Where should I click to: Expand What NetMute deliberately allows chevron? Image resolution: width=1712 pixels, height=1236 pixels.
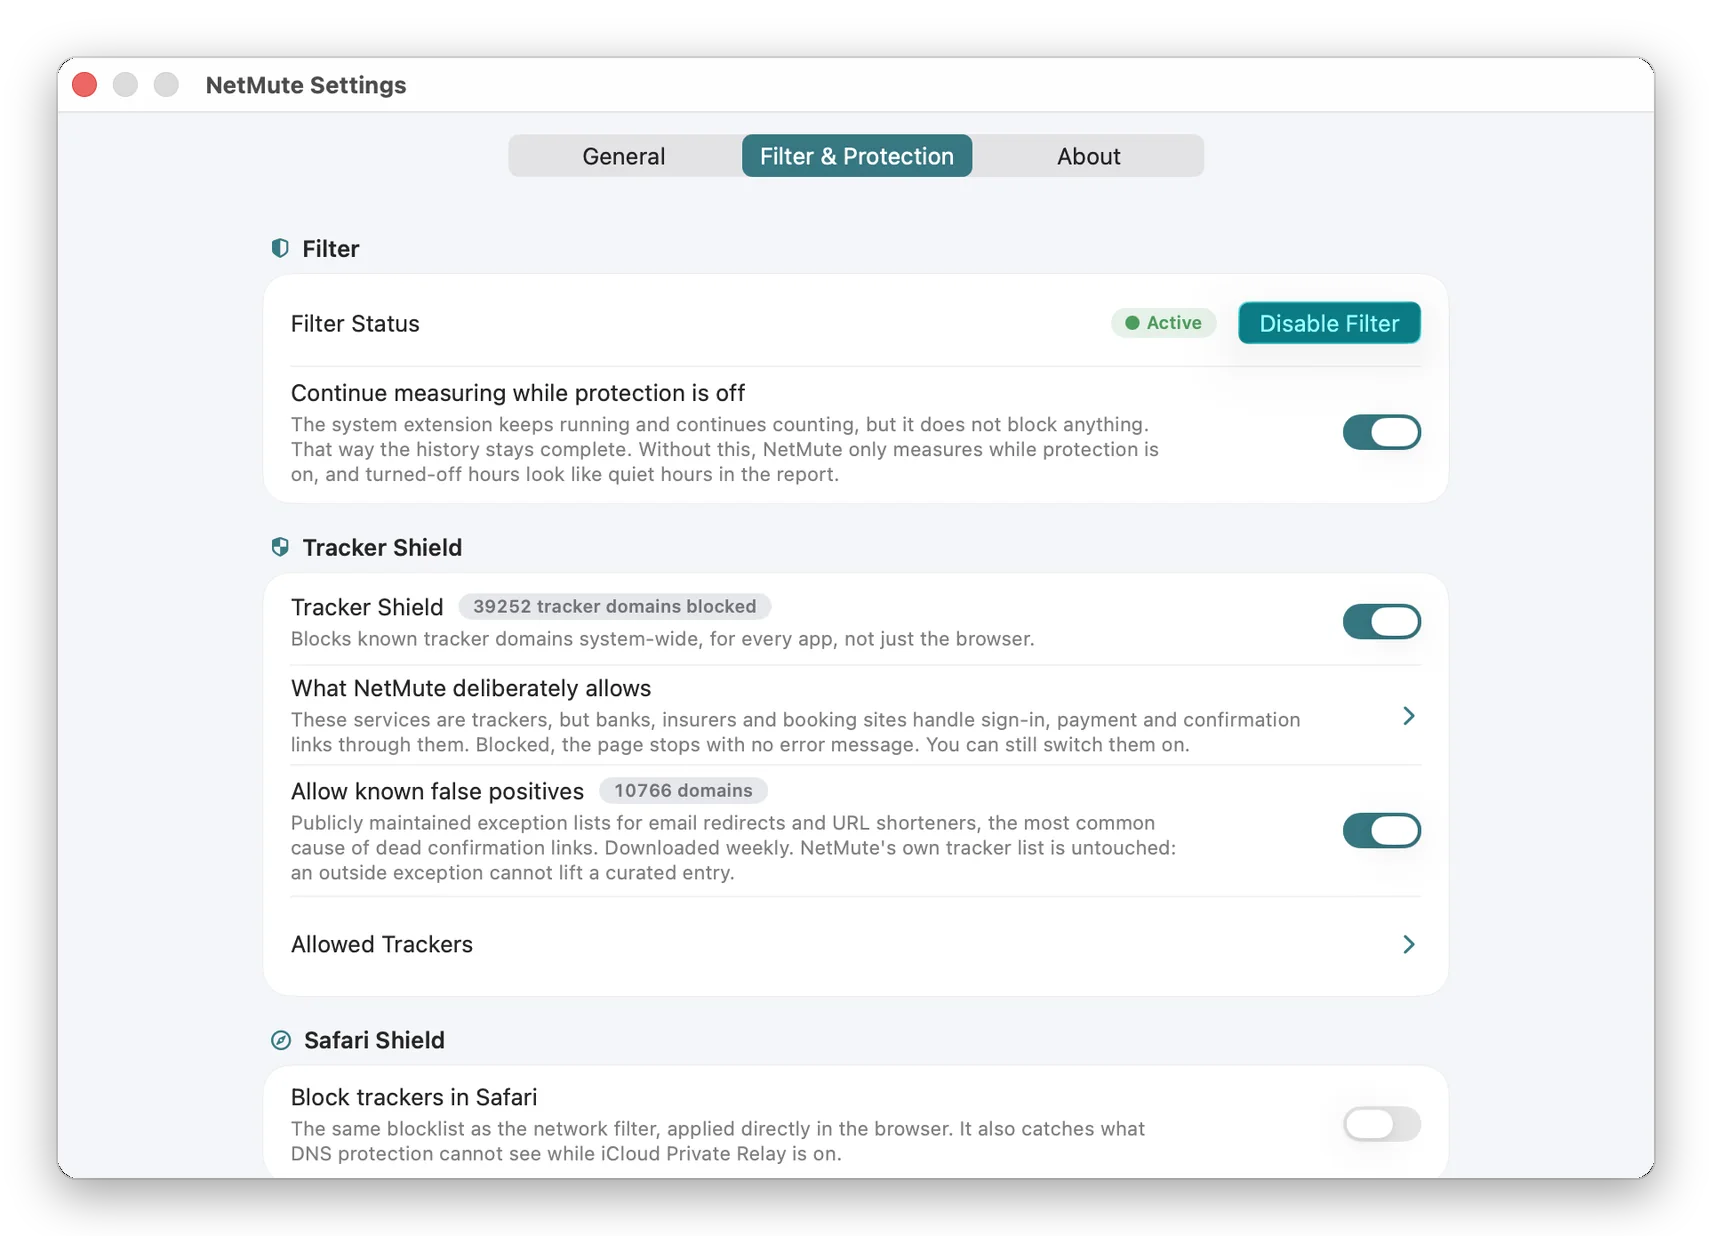tap(1408, 716)
